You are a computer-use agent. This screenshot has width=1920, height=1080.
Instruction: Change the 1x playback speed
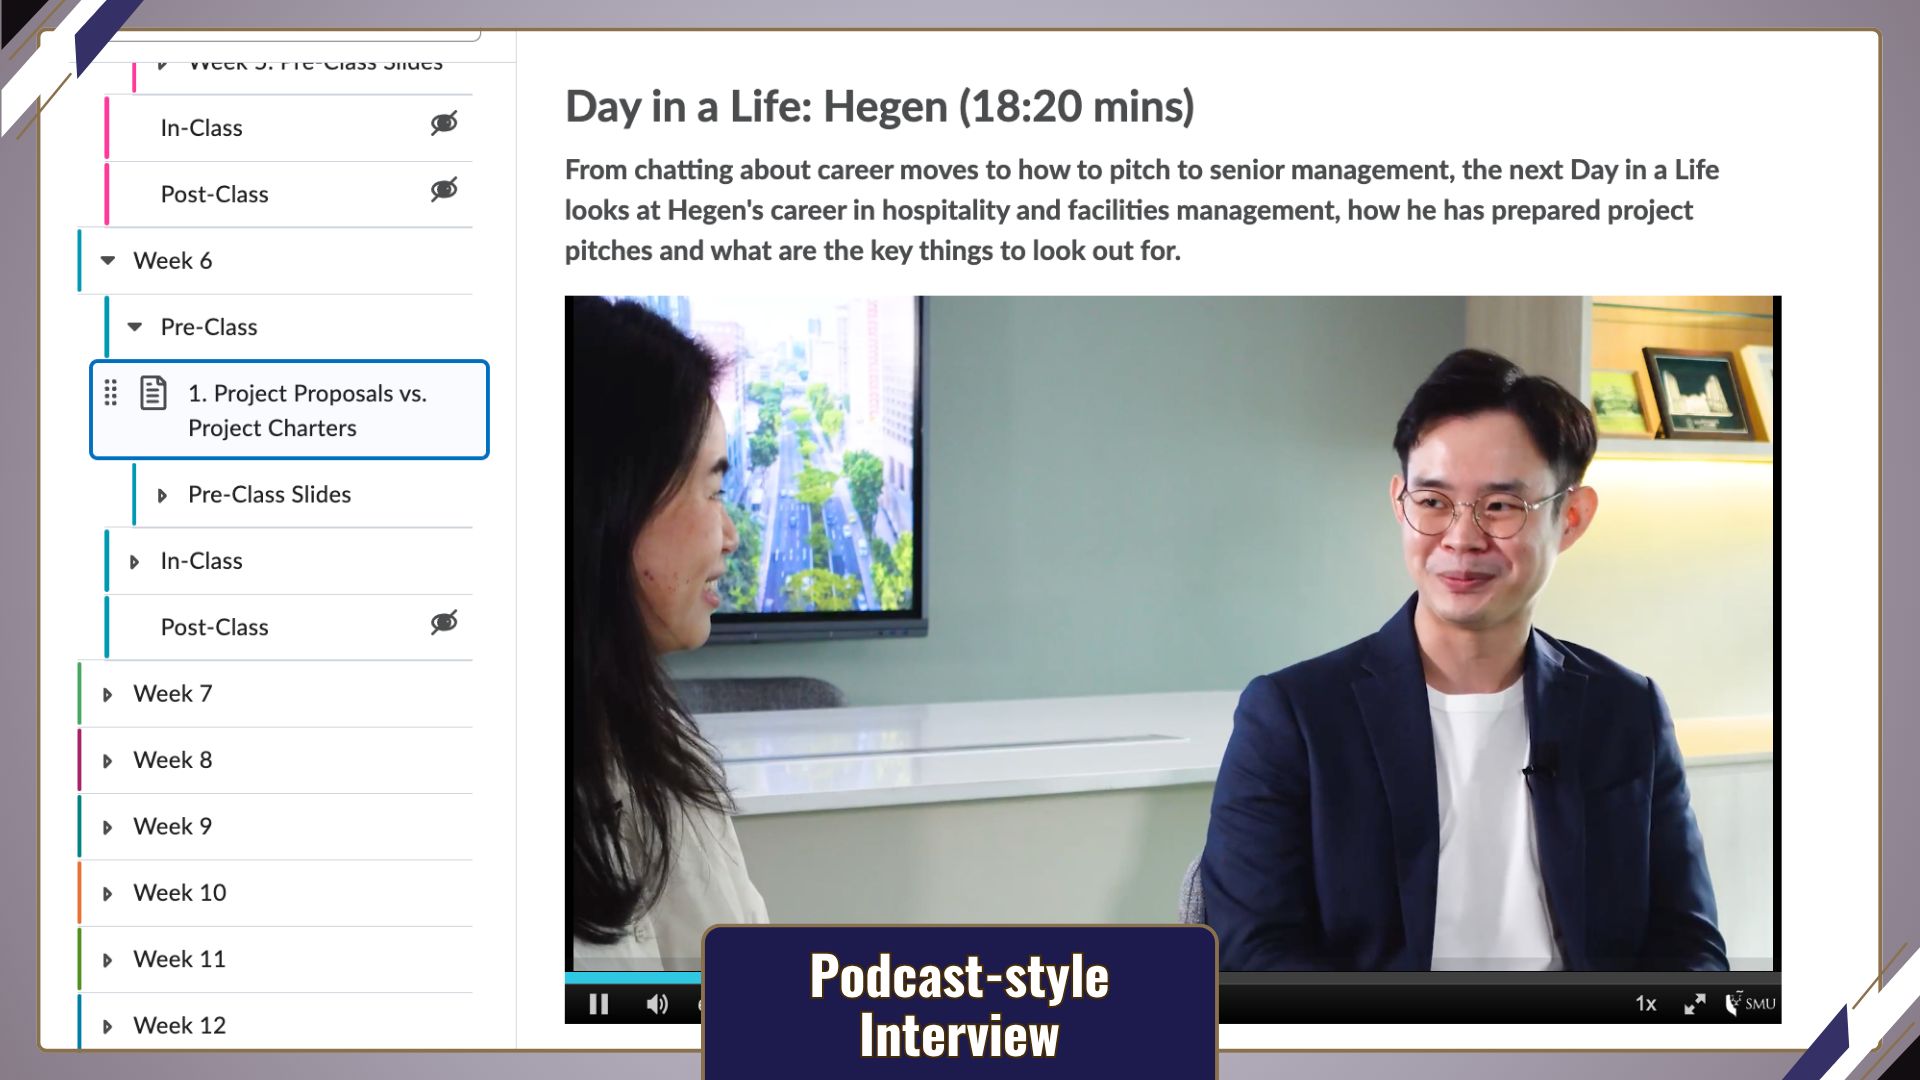pos(1645,1003)
